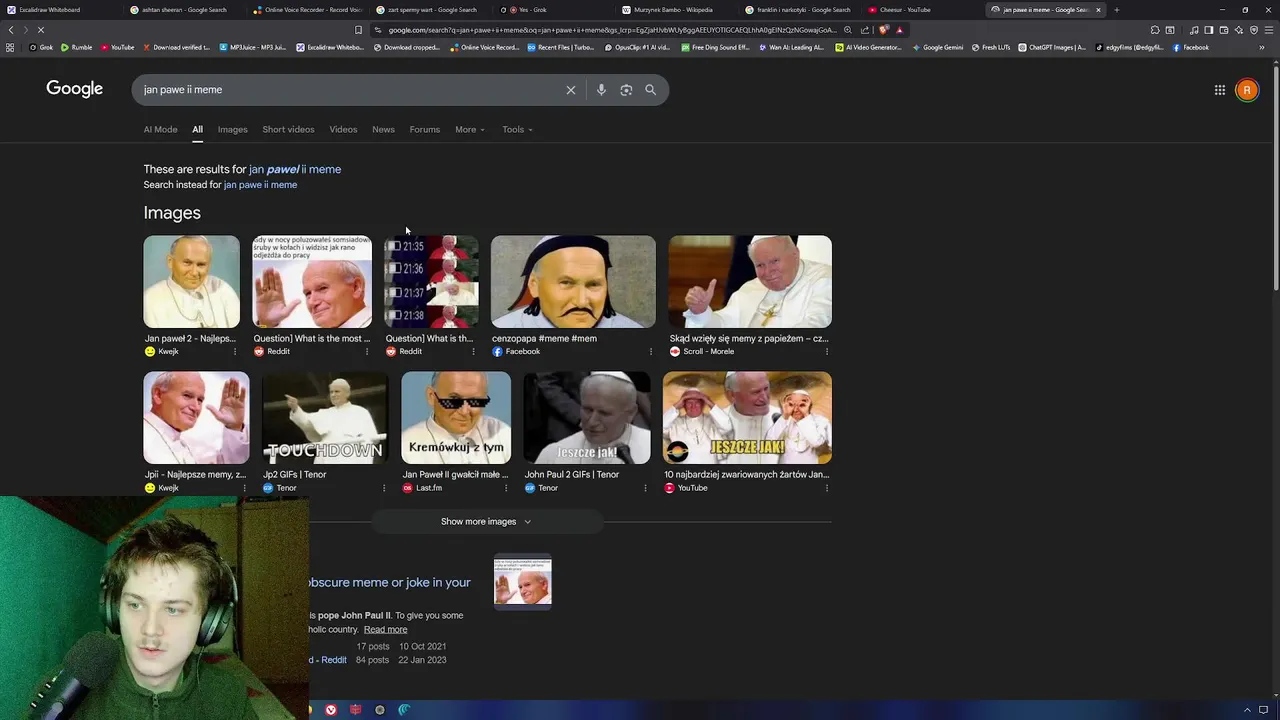Submit search with the magnifying glass icon
Viewport: 1280px width, 720px height.
click(x=650, y=90)
